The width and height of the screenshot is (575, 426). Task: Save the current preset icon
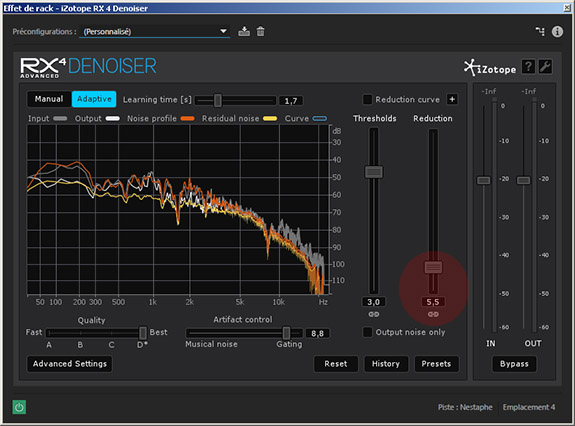[x=244, y=32]
